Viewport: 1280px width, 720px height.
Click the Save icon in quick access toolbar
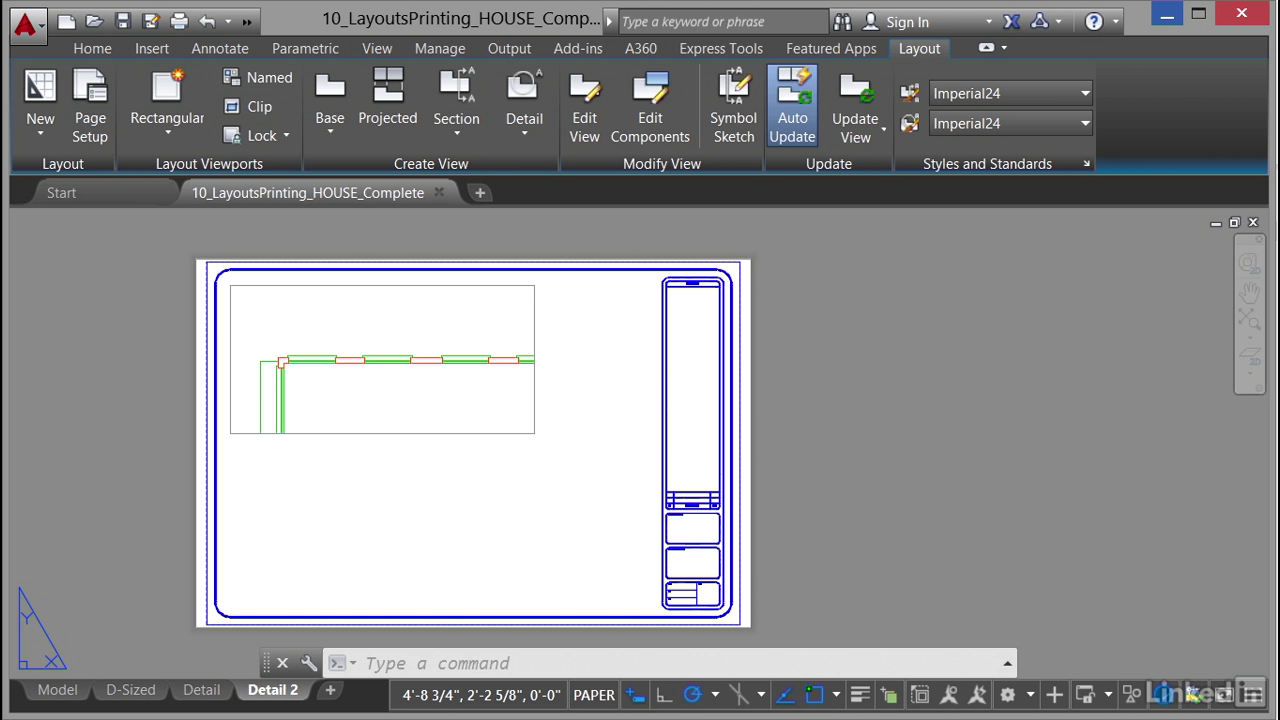(x=122, y=21)
